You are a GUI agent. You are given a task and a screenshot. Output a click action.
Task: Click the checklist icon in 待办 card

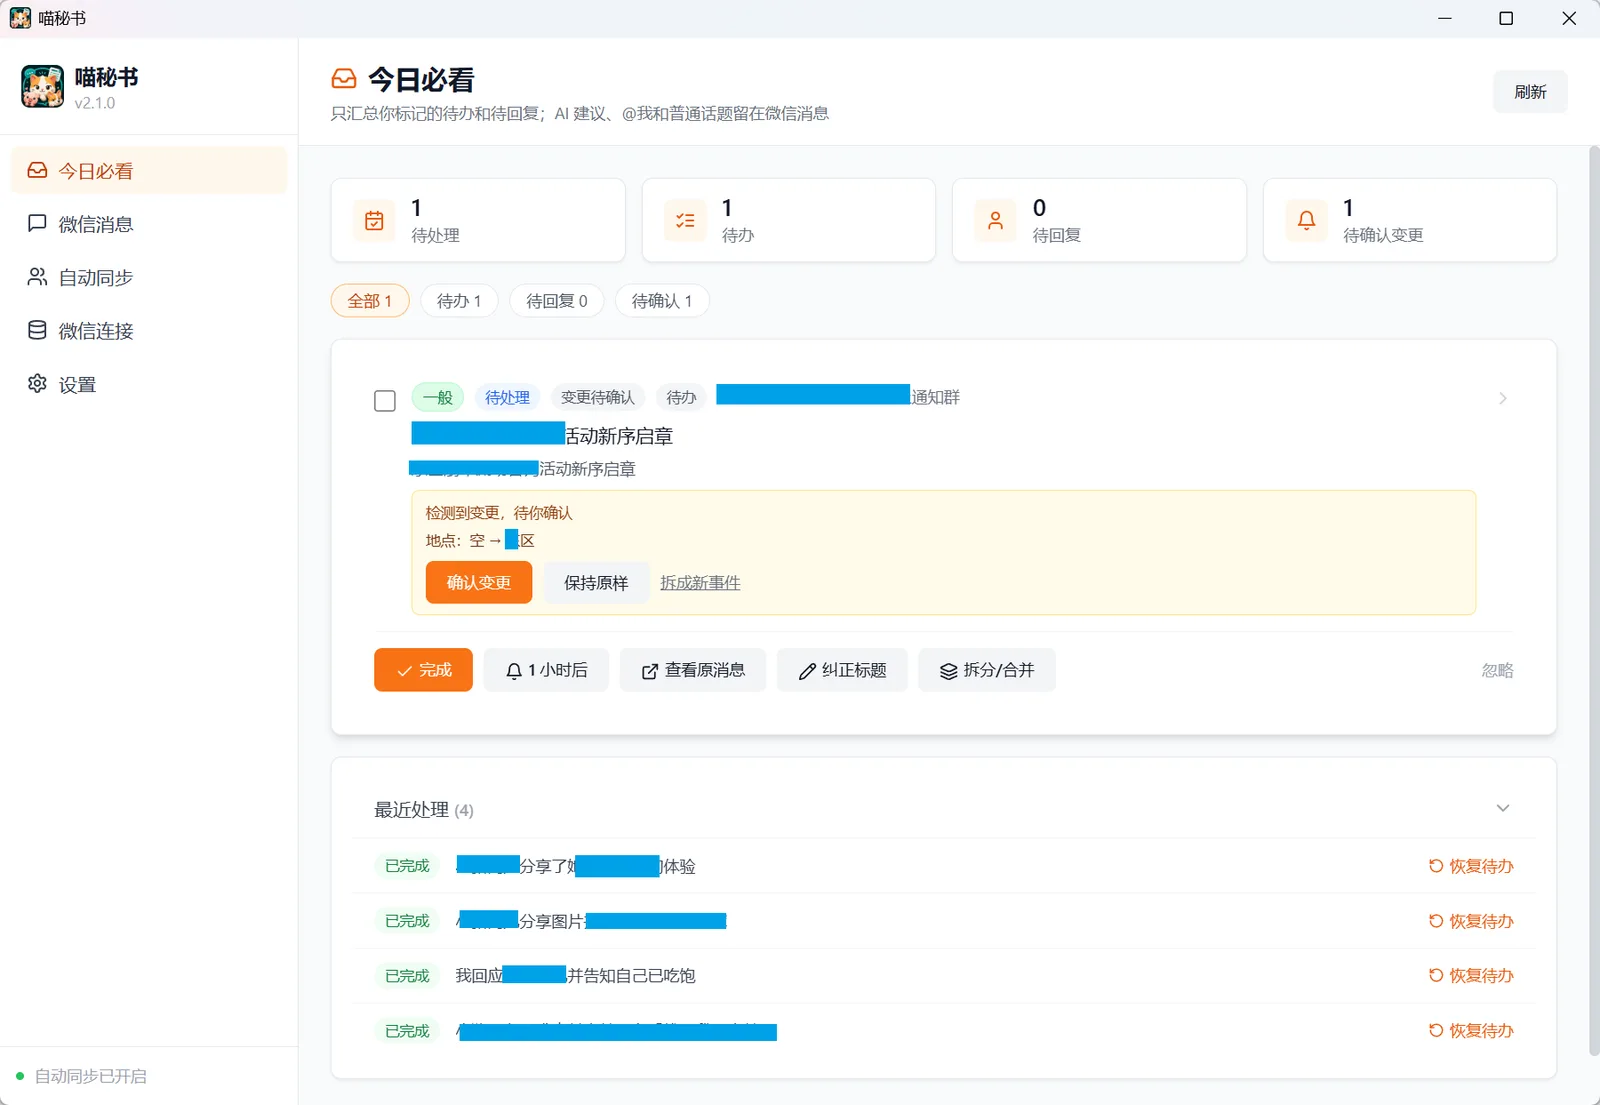[x=685, y=221]
